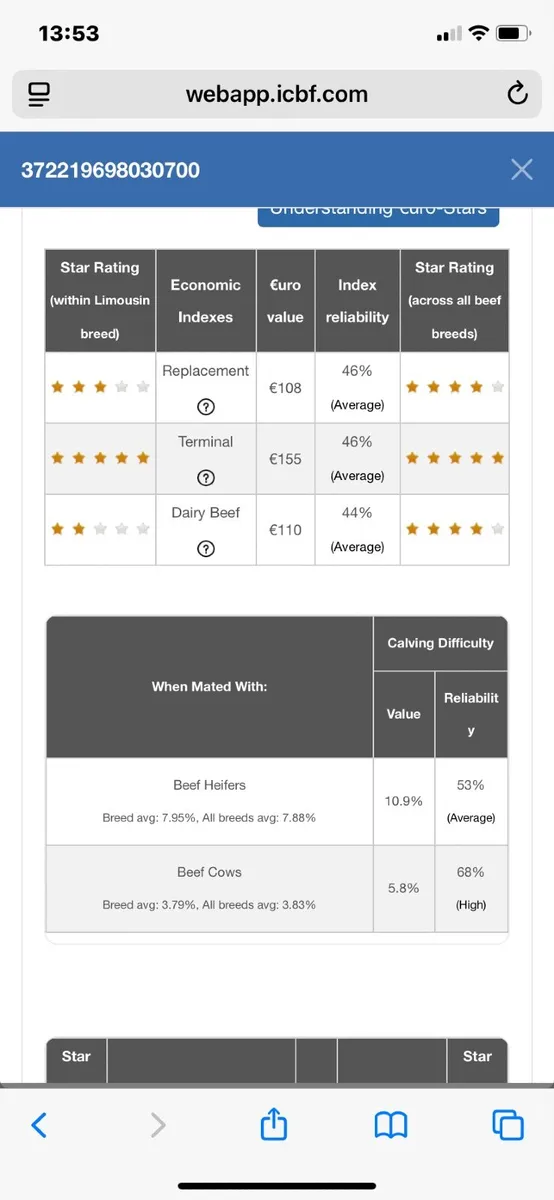The height and width of the screenshot is (1200, 554).
Task: Go back to the previous page
Action: tap(38, 1125)
